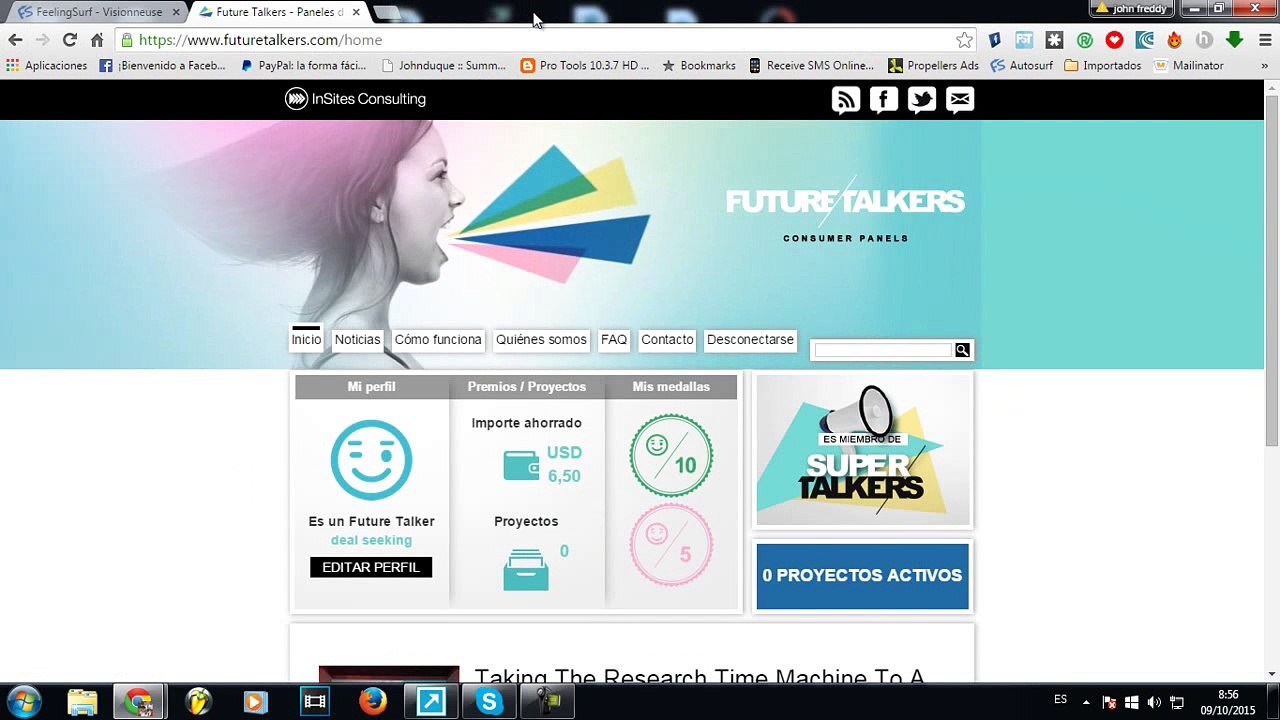The width and height of the screenshot is (1280, 720).
Task: Go back to the previous page
Action: 15,40
